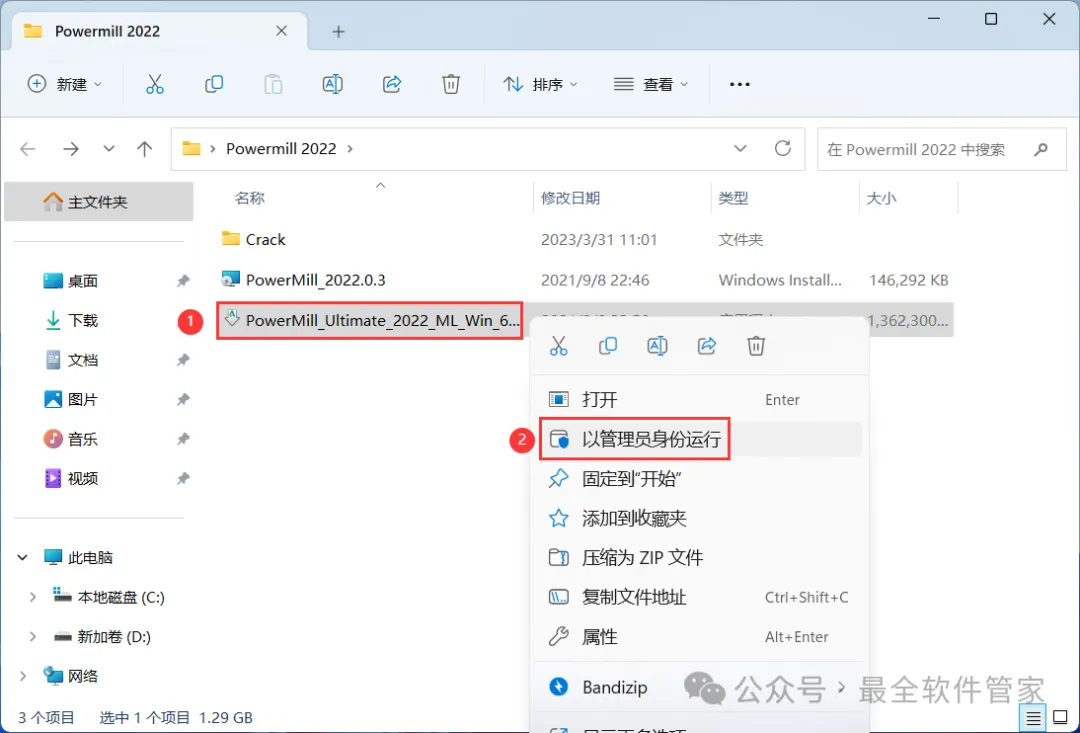Open the 新建 (New) dropdown
This screenshot has height=733, width=1080.
tap(65, 84)
